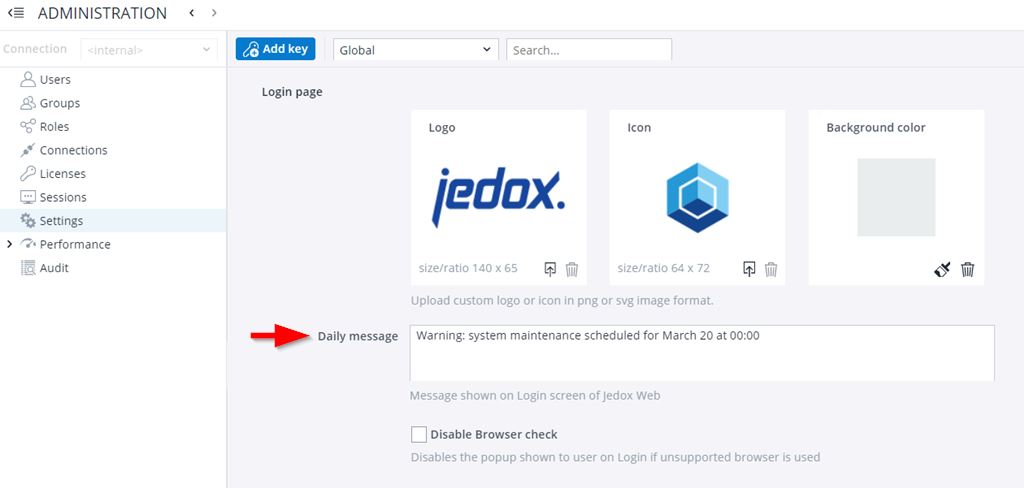
Task: Open the Performance section
Action: (x=75, y=244)
